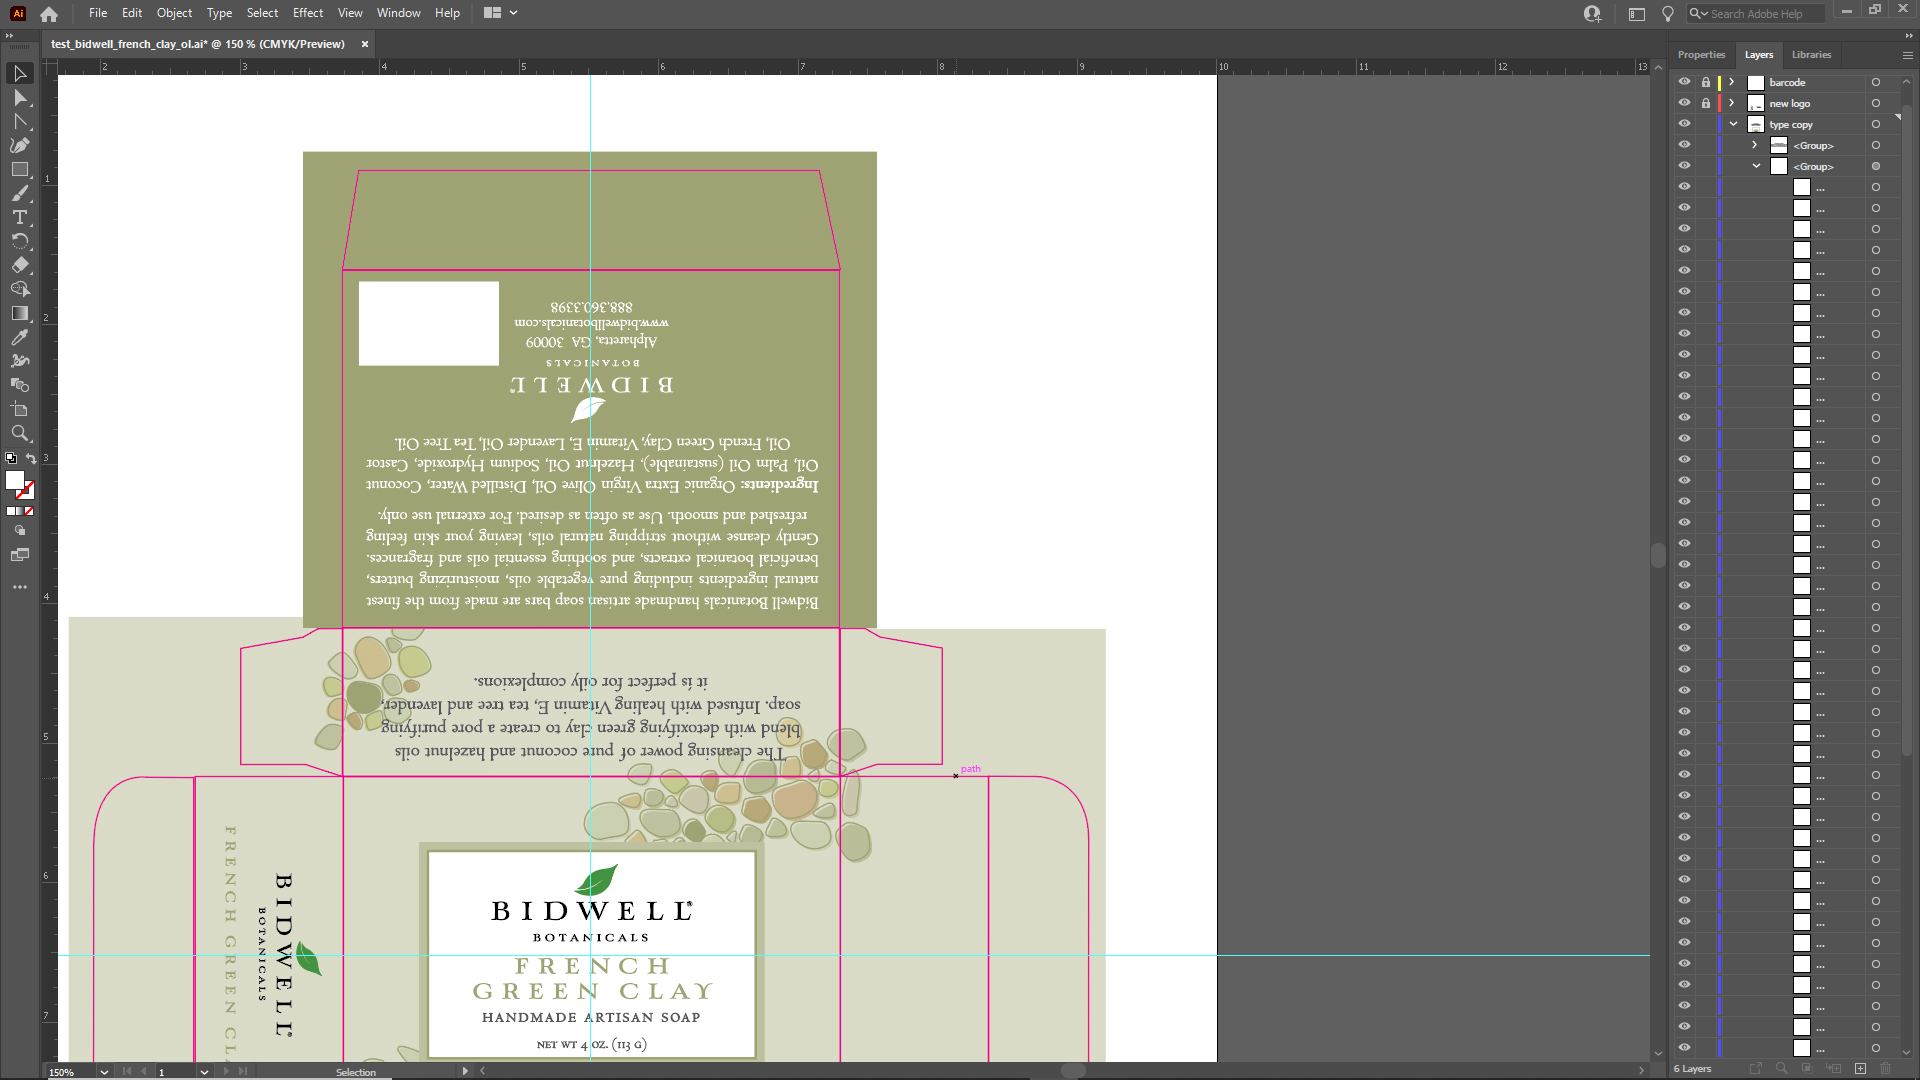Select the Zoom tool in toolbar
This screenshot has height=1080, width=1920.
coord(20,434)
